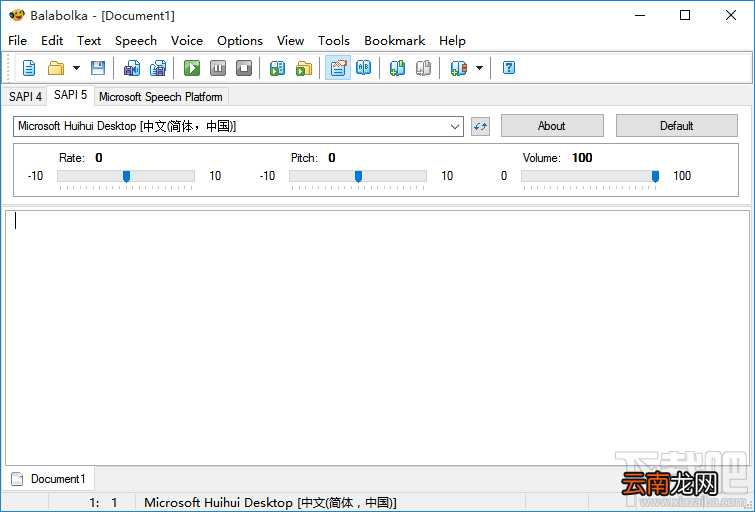Click the Save Audio File icon

point(131,68)
